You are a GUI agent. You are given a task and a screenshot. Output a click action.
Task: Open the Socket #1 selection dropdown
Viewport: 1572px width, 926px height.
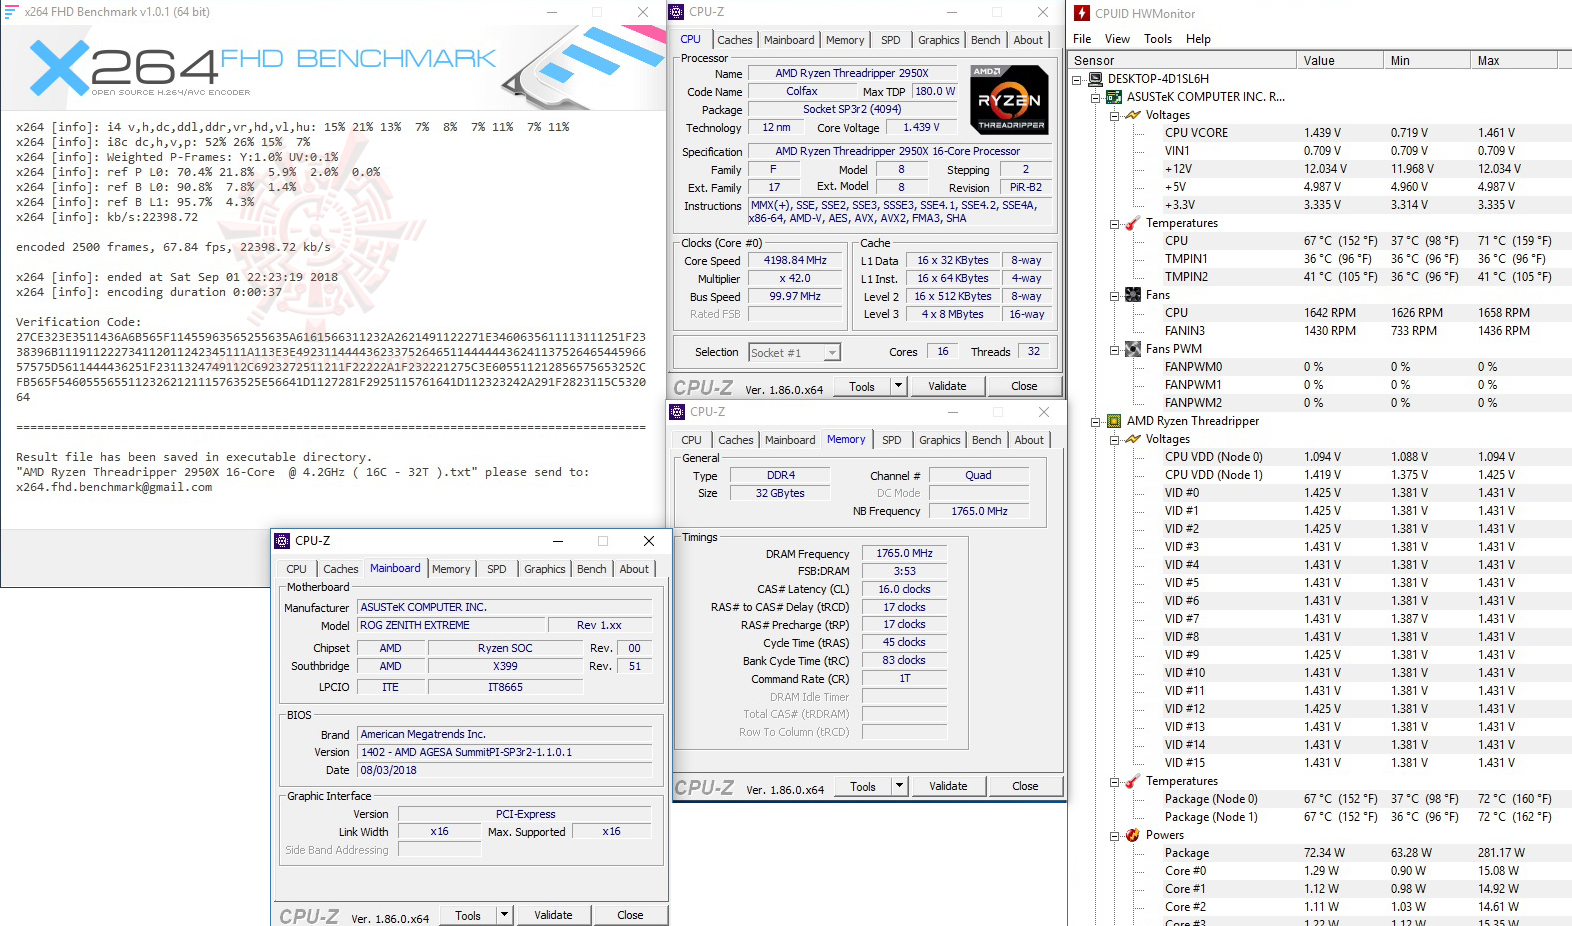(832, 352)
